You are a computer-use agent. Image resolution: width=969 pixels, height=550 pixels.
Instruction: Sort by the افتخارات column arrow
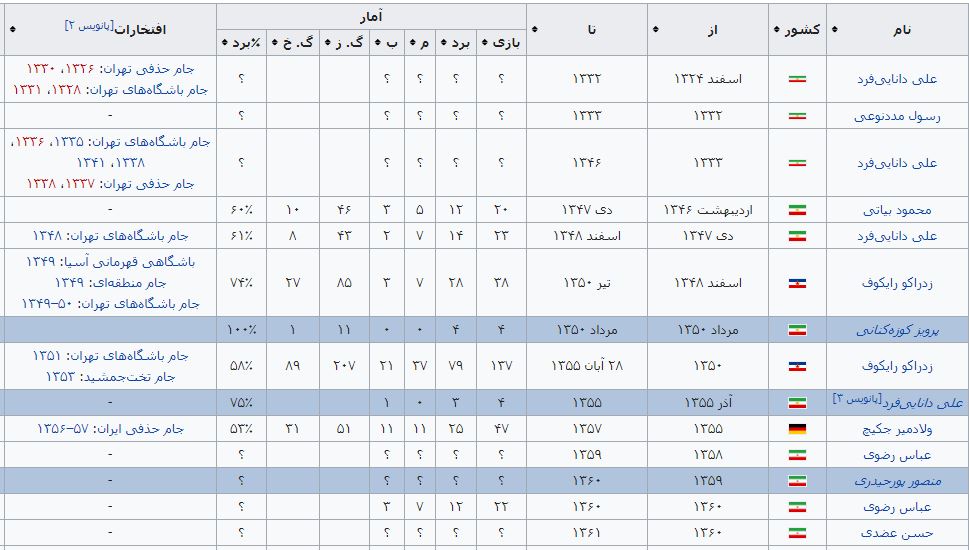tap(12, 28)
